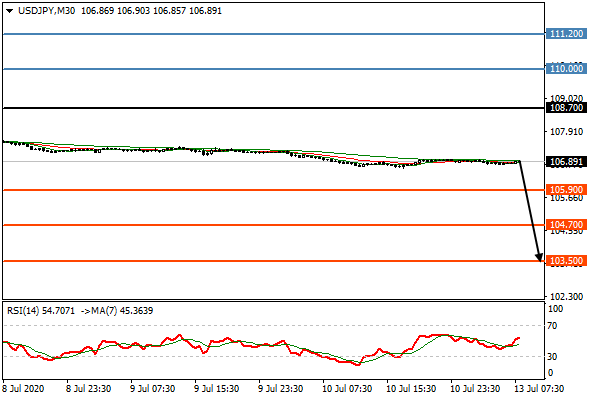Click the 102.300 price axis value
Screen dimensions: 590x400
[x=566, y=297]
